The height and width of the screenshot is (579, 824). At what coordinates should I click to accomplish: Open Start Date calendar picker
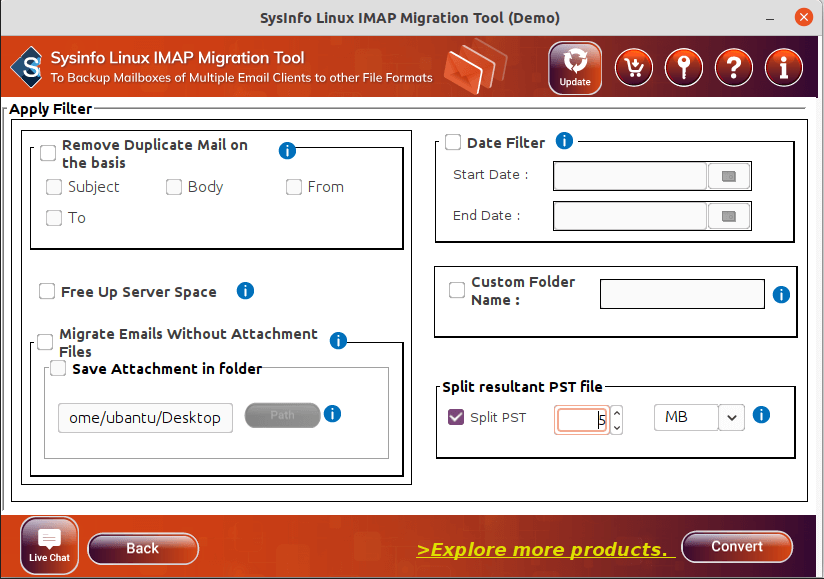[x=729, y=176]
